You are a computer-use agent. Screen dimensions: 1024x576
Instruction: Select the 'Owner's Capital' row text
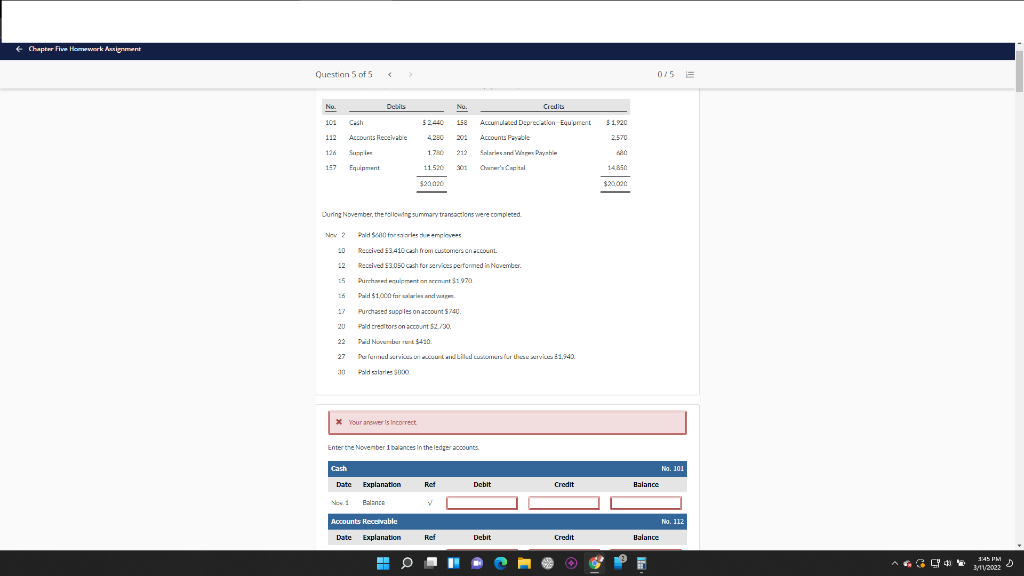(x=502, y=168)
